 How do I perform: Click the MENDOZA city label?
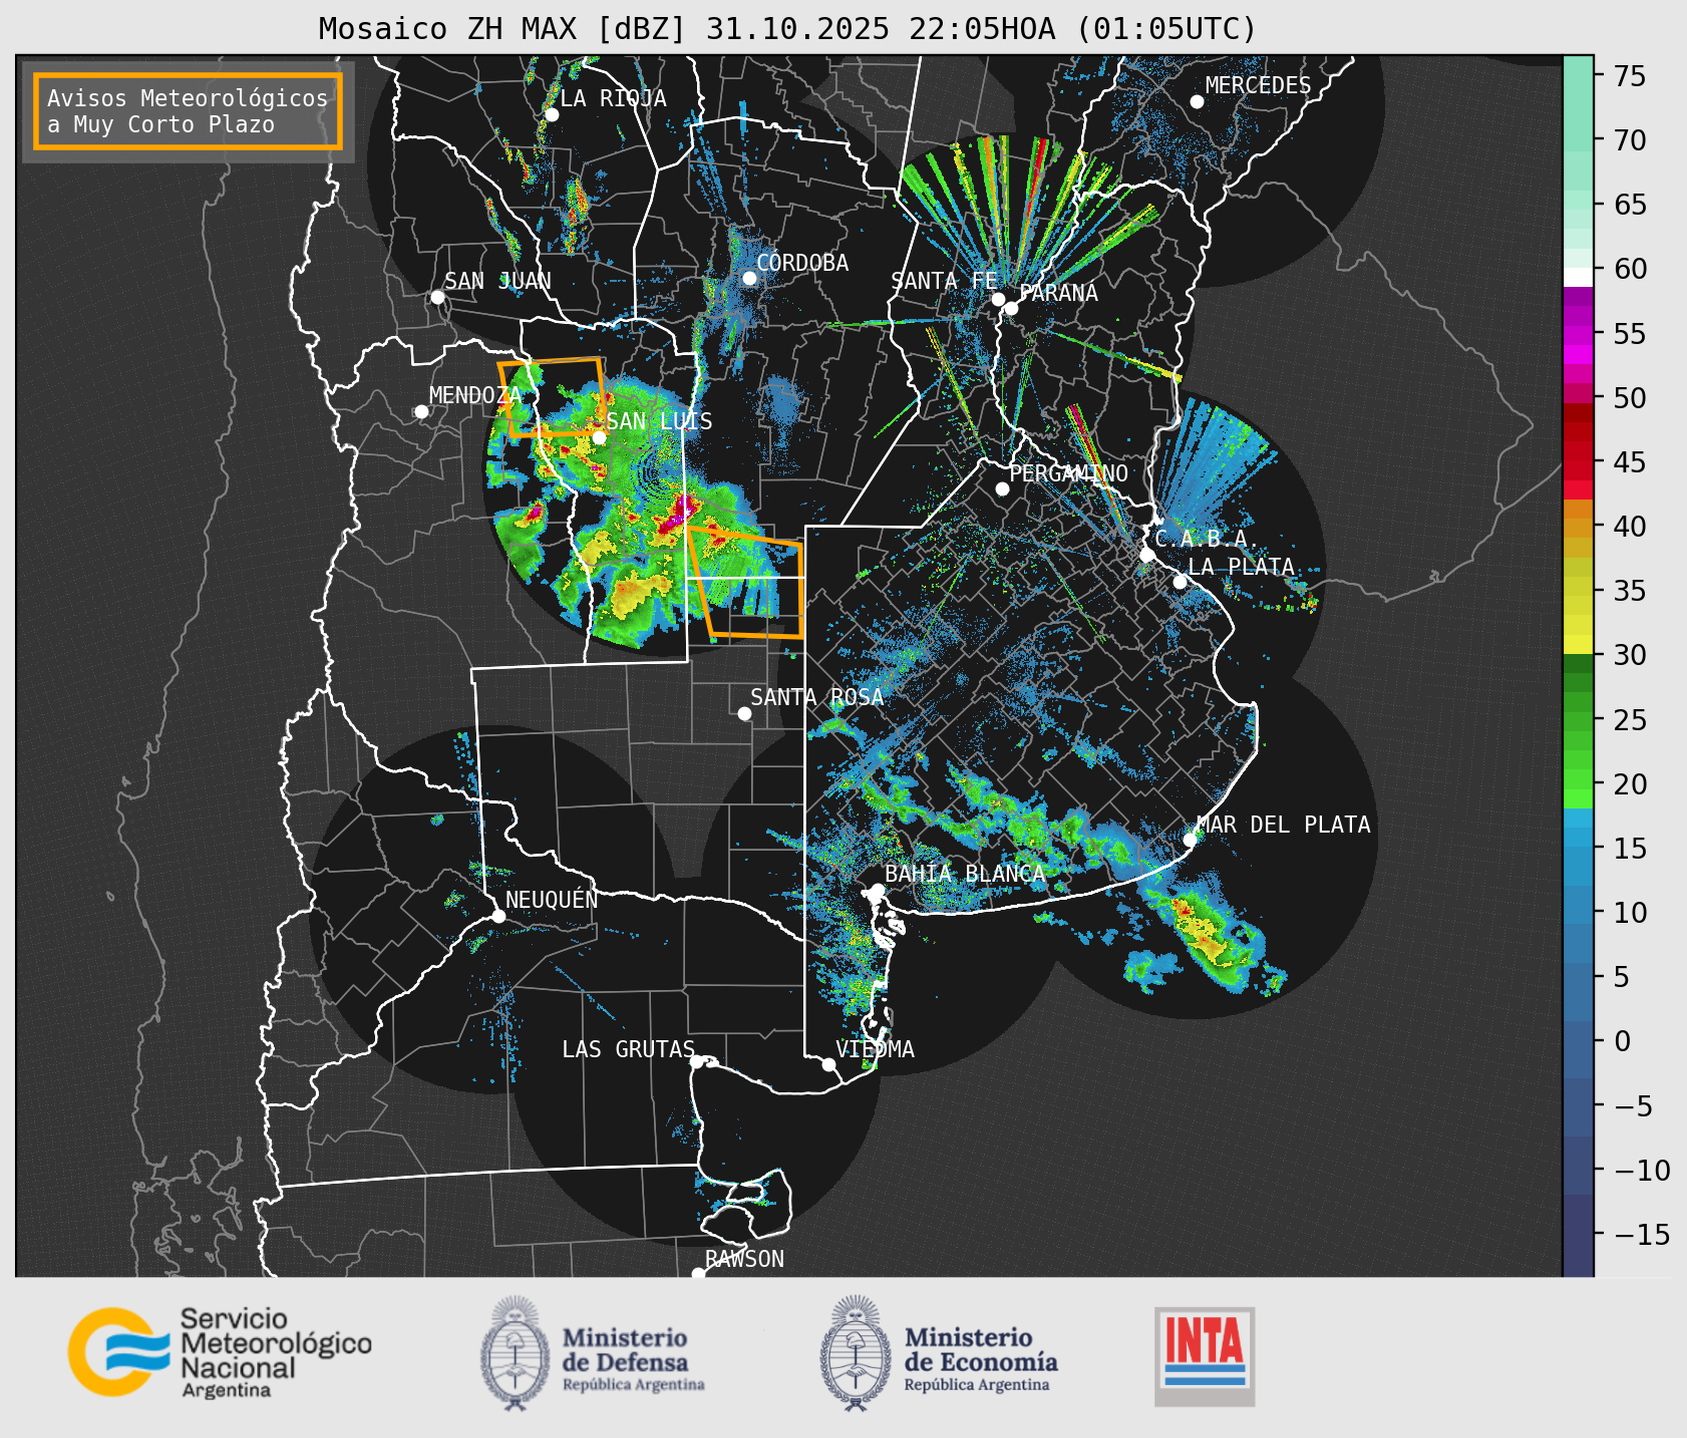pos(475,395)
